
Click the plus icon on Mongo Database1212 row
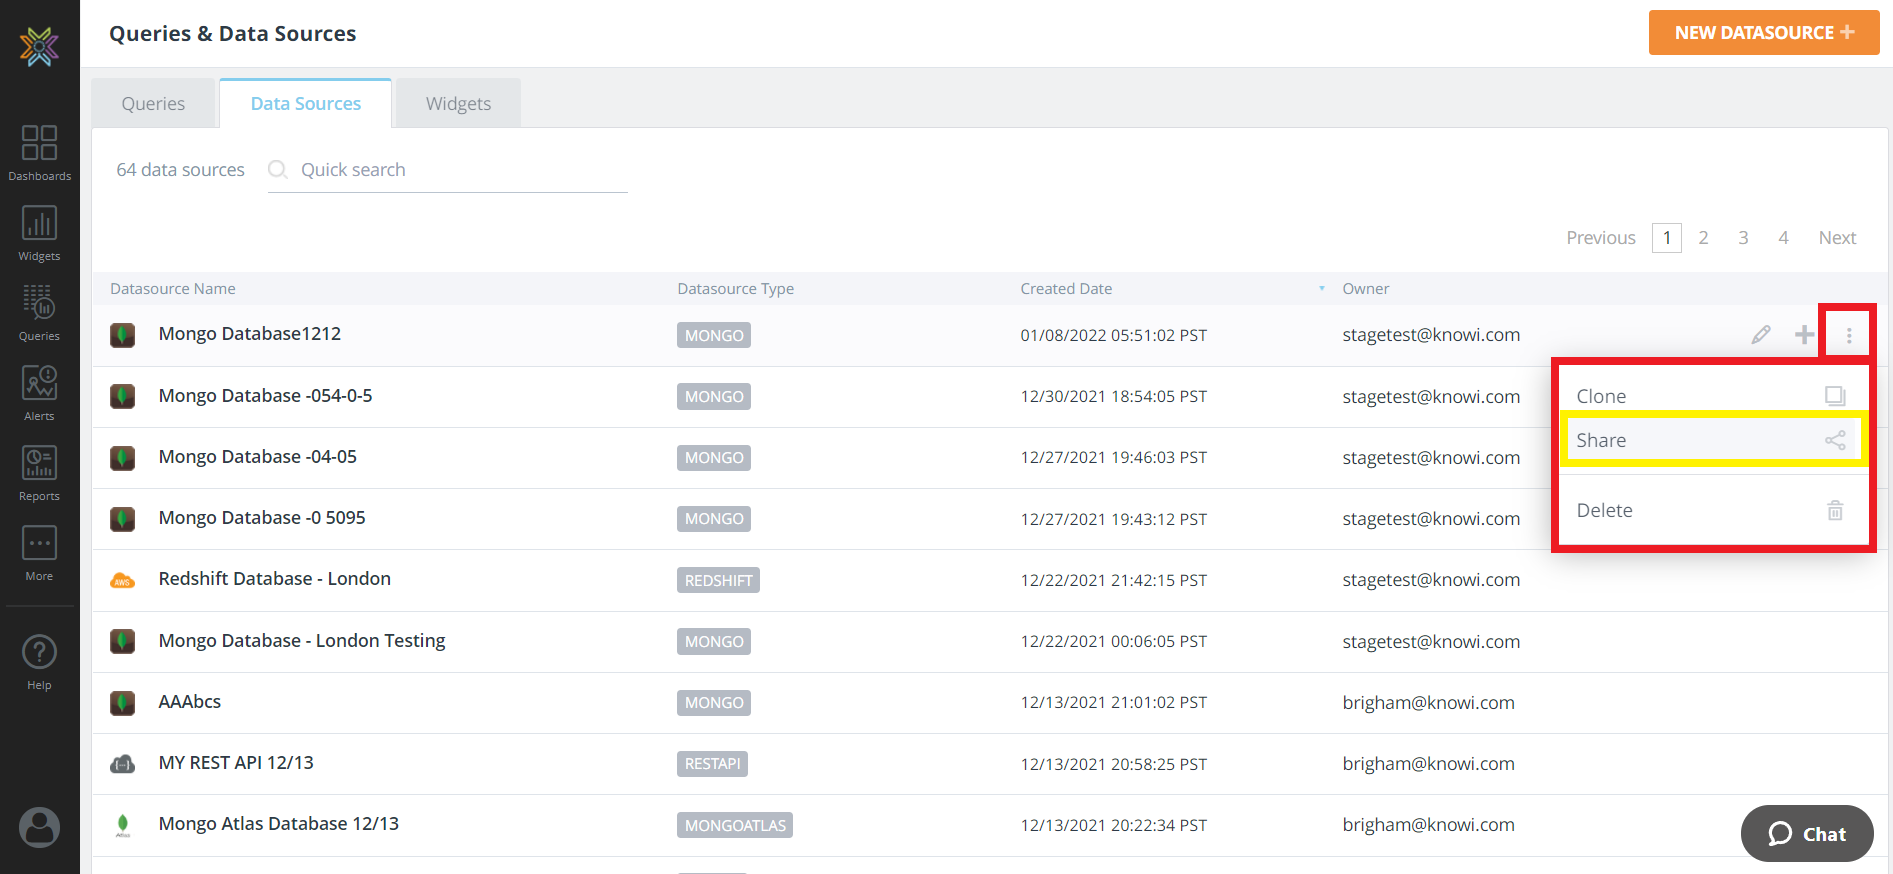(1804, 335)
